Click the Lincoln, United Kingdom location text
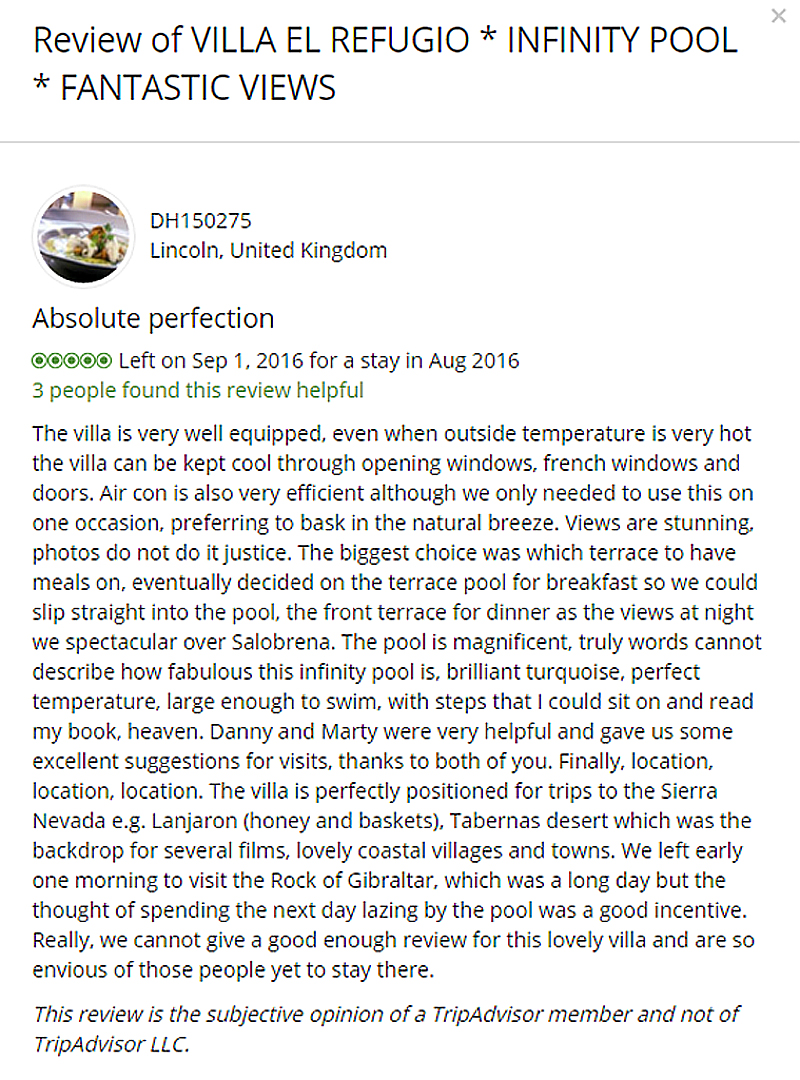 tap(268, 250)
